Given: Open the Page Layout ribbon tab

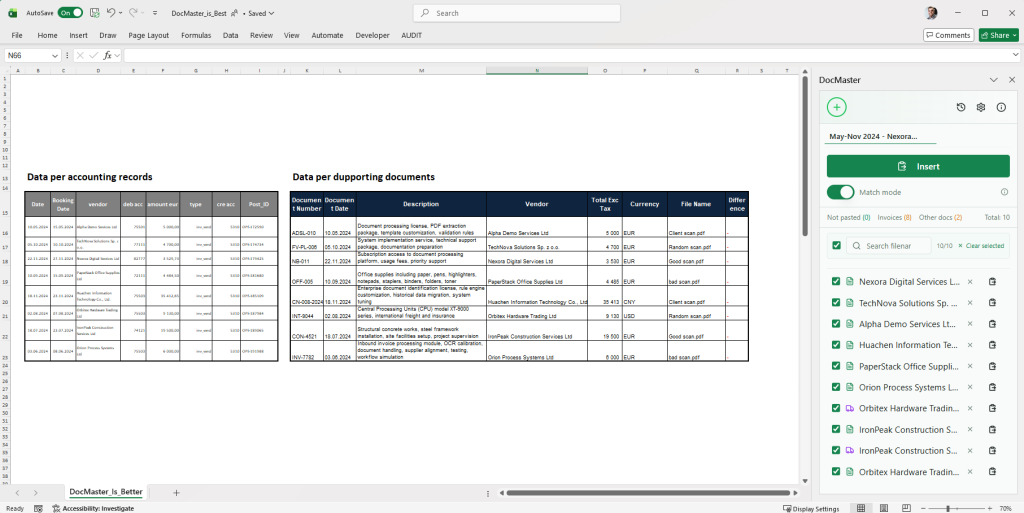Looking at the screenshot, I should (148, 35).
